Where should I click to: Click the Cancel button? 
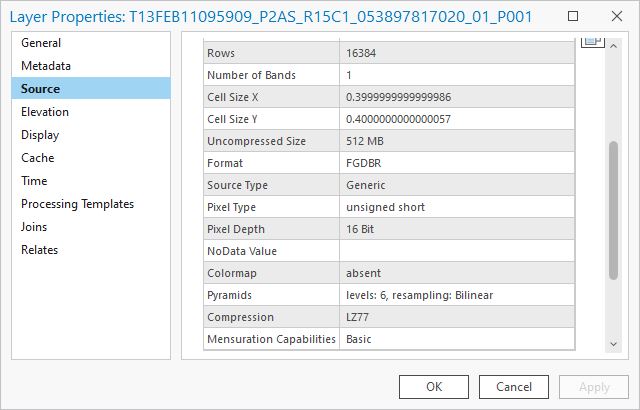[514, 387]
